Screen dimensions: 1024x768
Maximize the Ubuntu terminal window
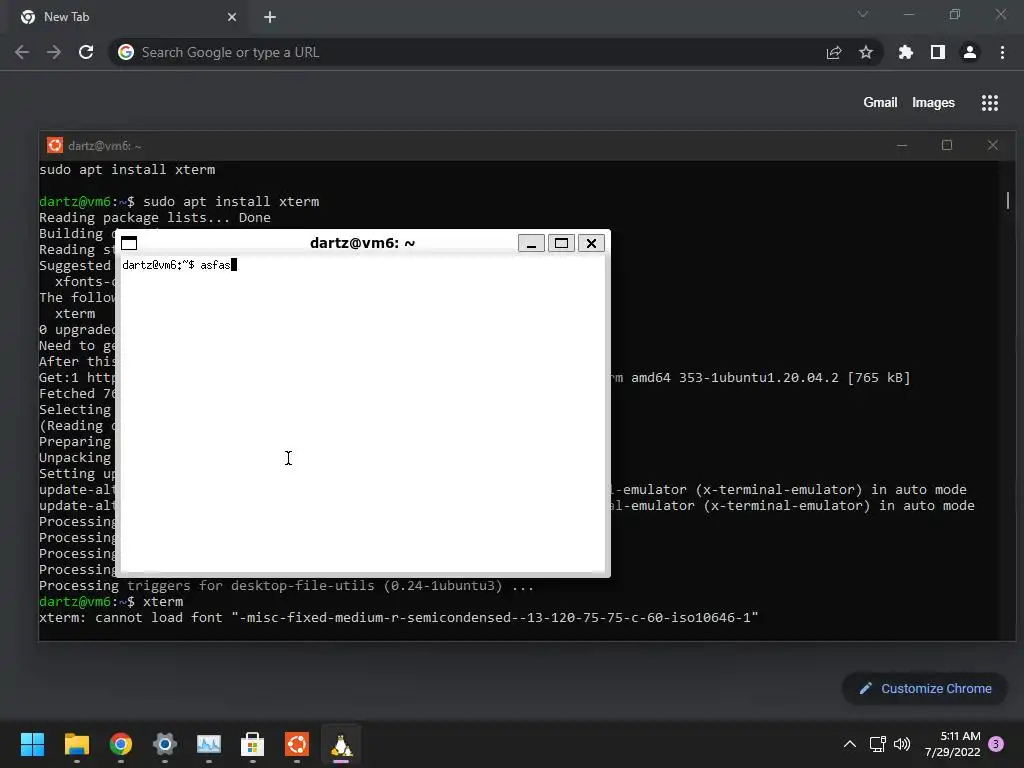click(x=947, y=145)
